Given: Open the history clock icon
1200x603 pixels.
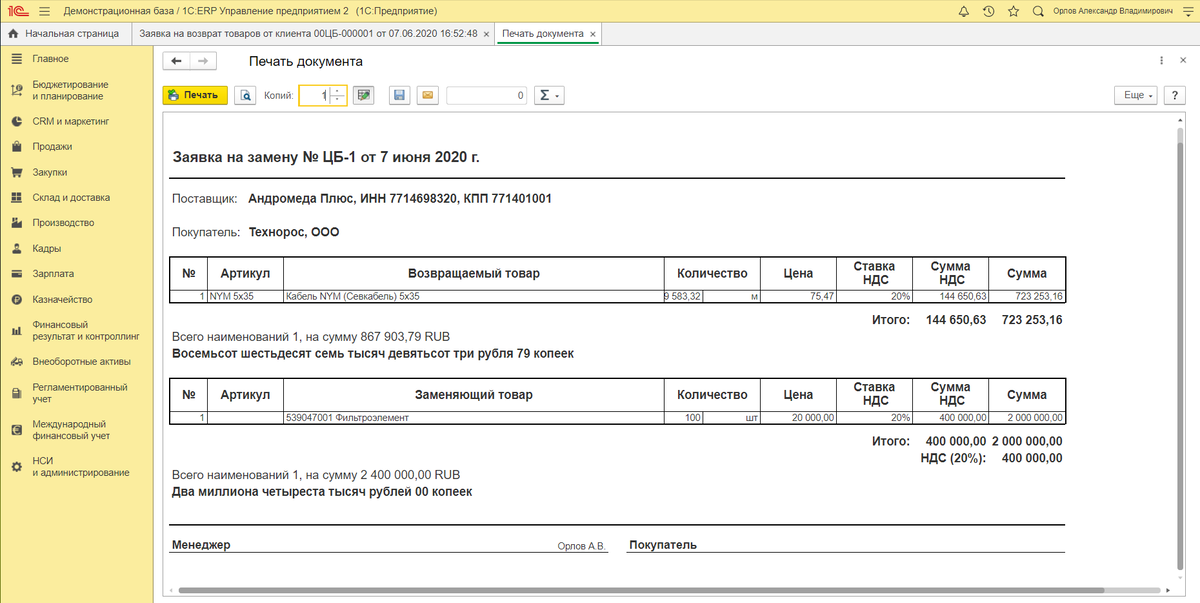Looking at the screenshot, I should 988,11.
